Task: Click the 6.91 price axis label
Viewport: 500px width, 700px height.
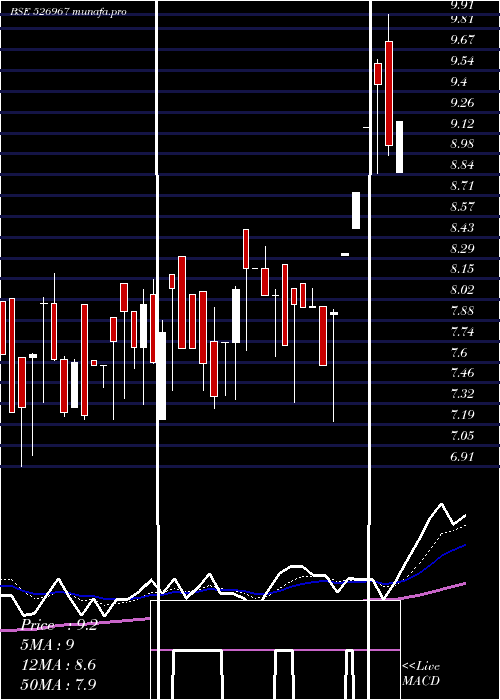Action: click(462, 457)
